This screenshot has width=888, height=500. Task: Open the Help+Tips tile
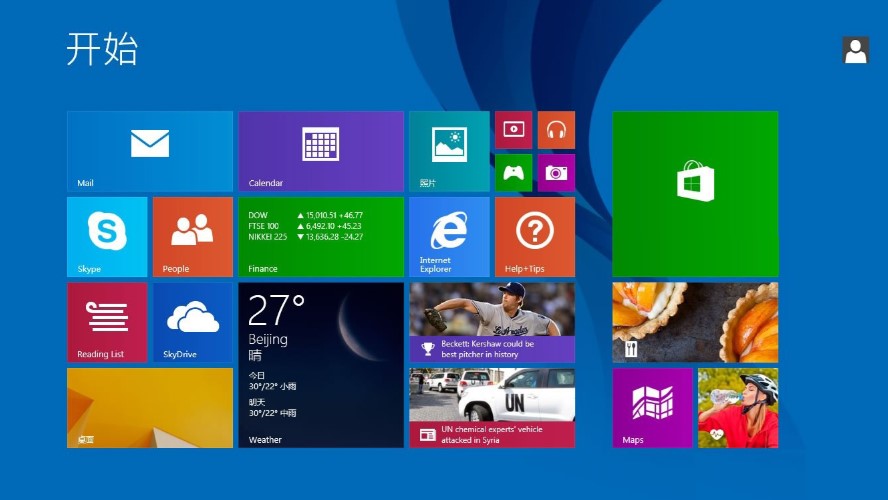[x=535, y=237]
